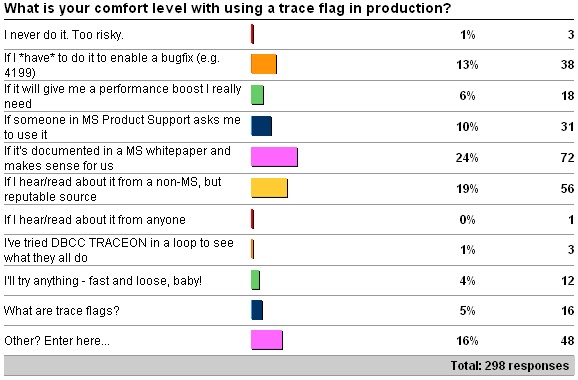This screenshot has height=380, width=578.
Task: Click the magenta bar for MS whitepaper
Action: pyautogui.click(x=274, y=157)
